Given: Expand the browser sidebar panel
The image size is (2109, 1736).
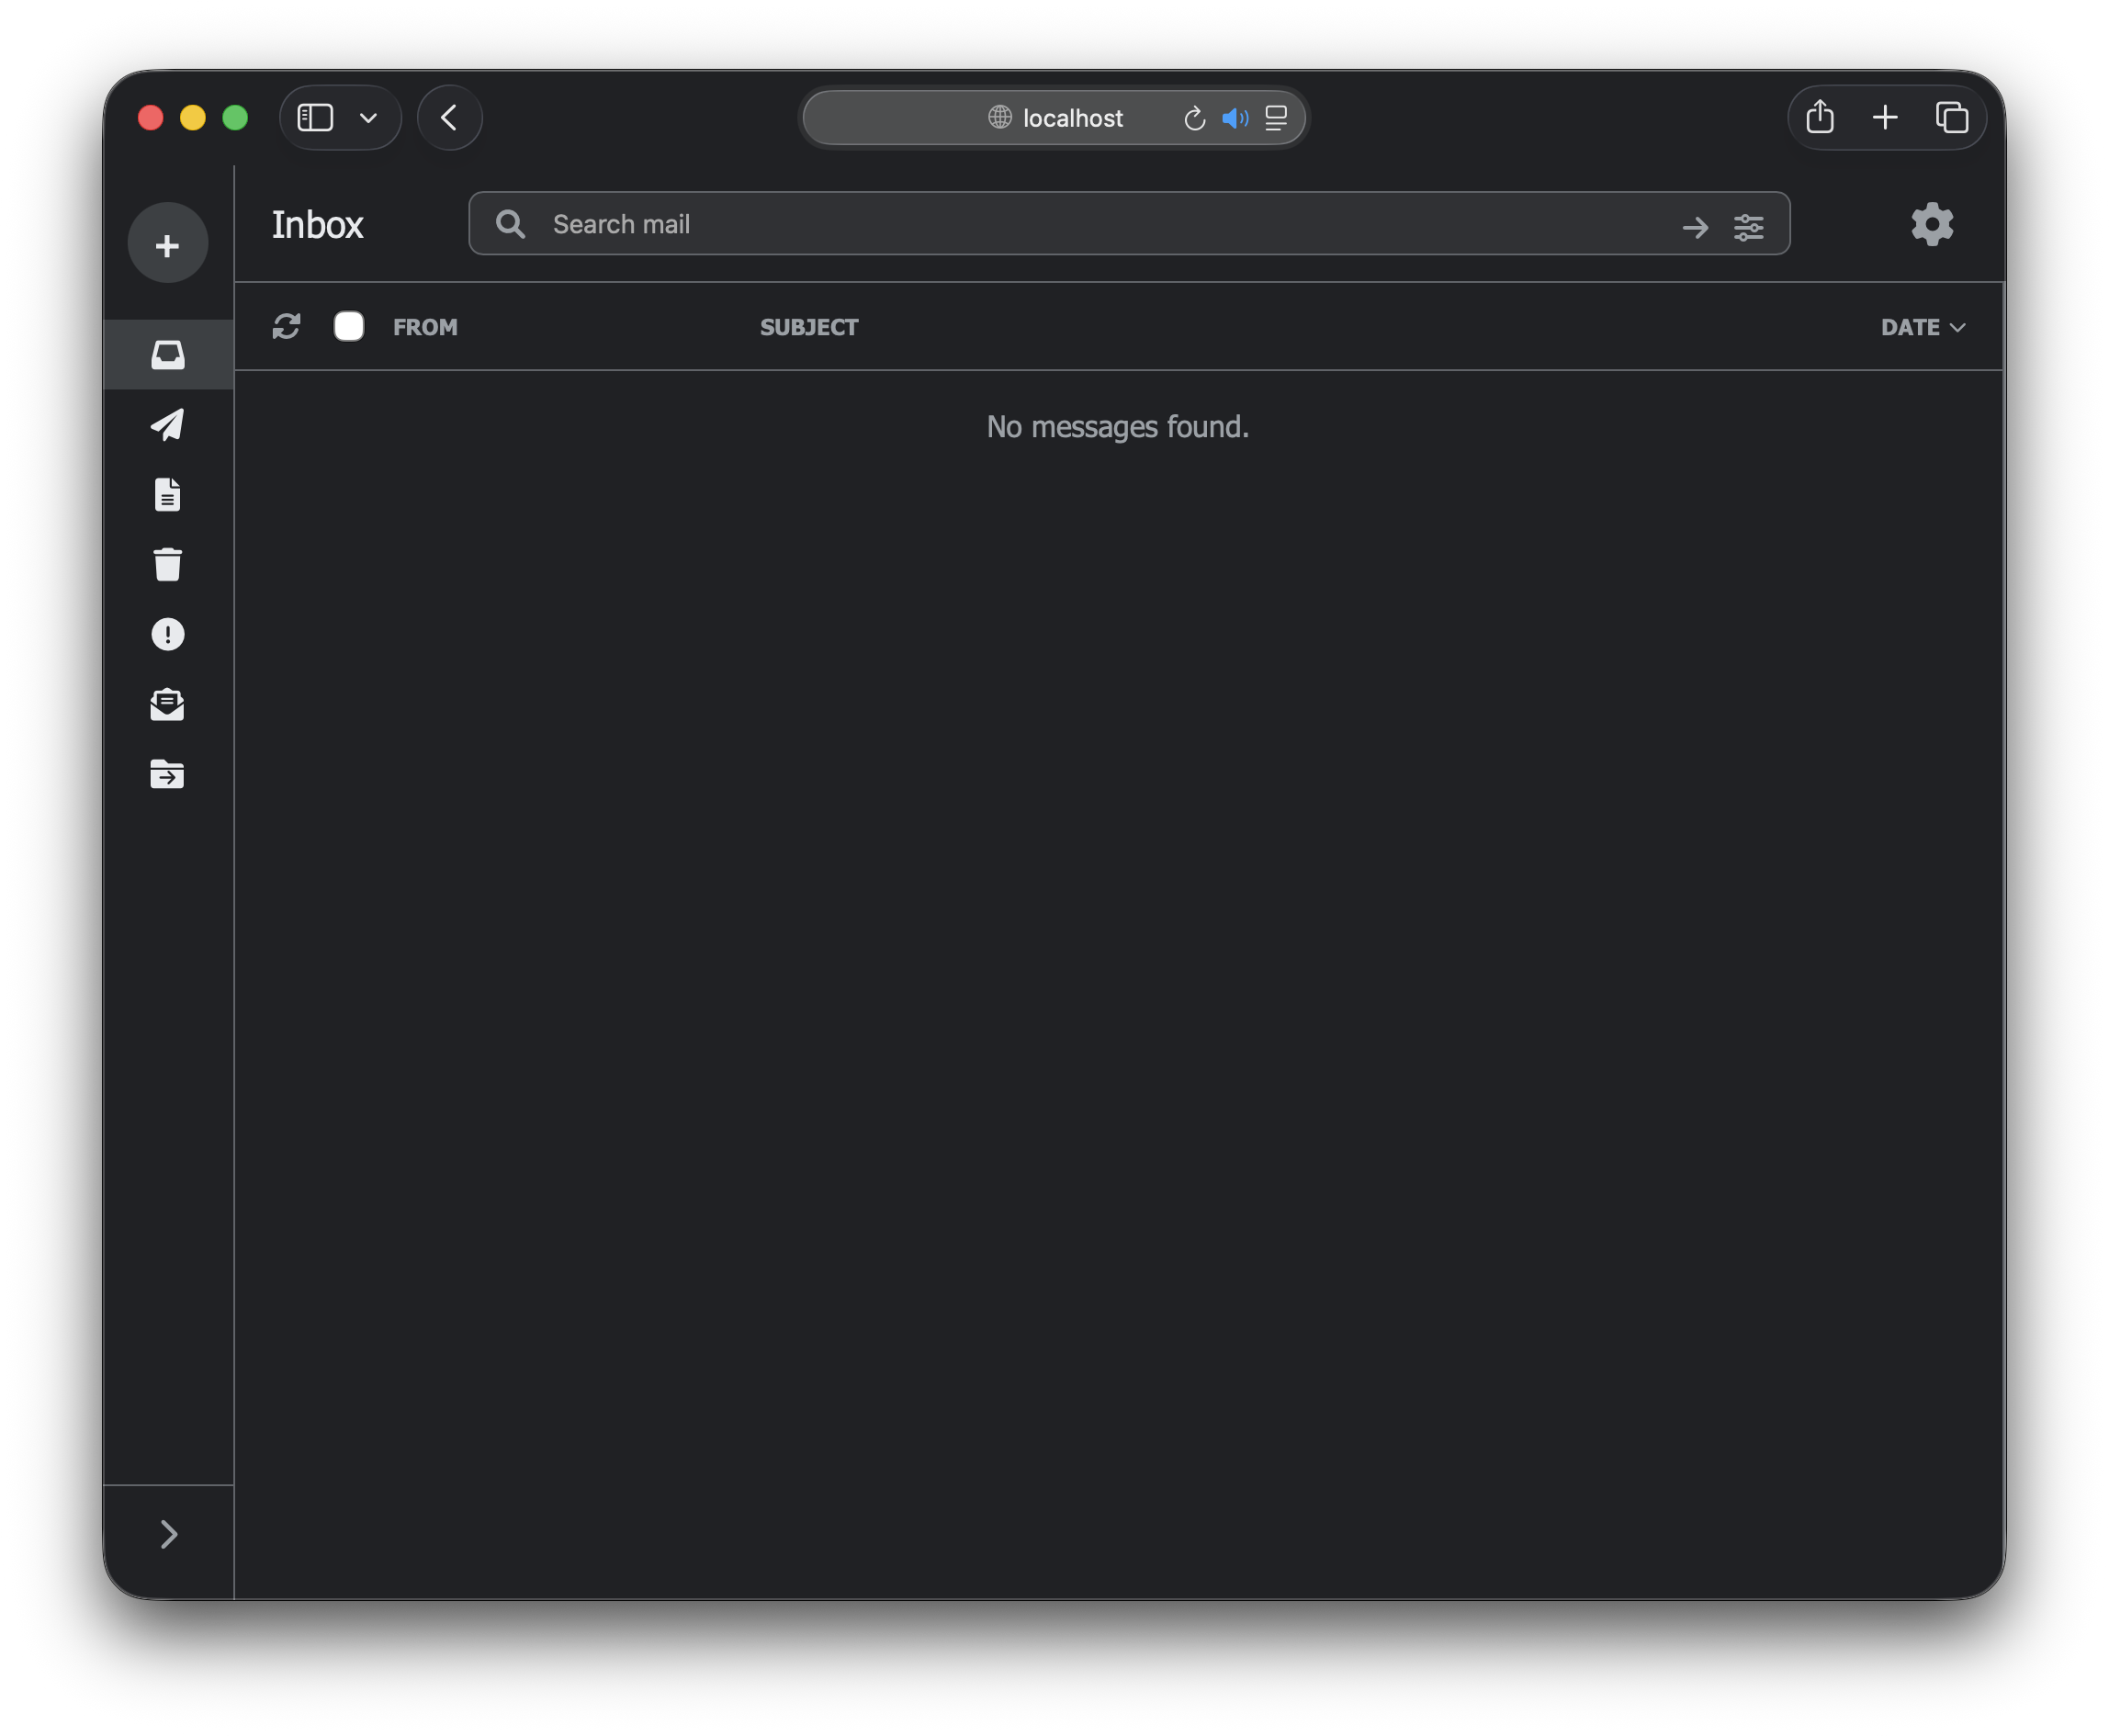Looking at the screenshot, I should coord(315,117).
